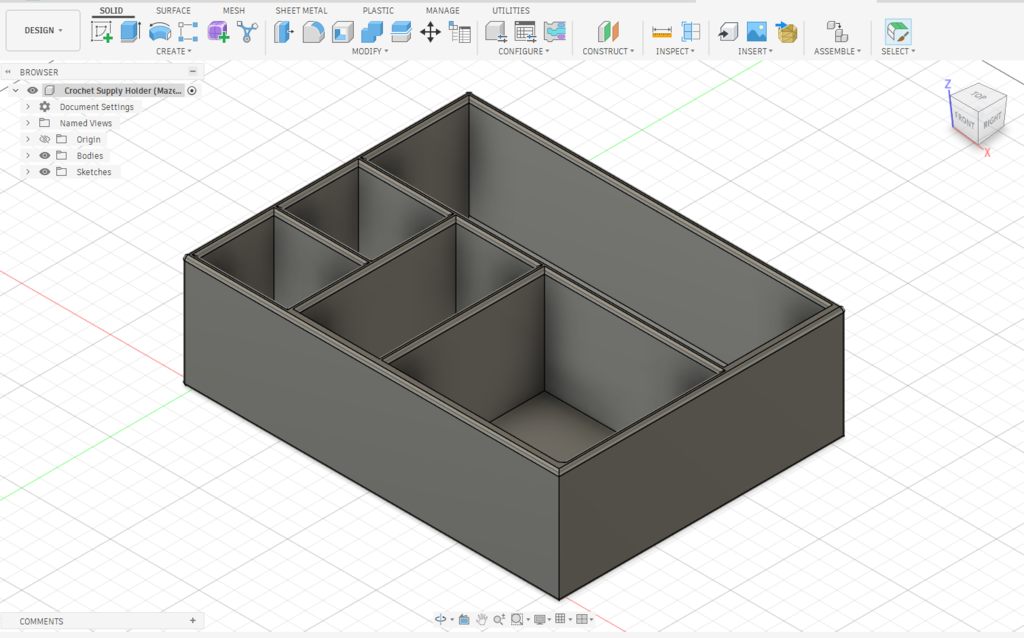Switch to the MANAGE tab

pos(443,10)
